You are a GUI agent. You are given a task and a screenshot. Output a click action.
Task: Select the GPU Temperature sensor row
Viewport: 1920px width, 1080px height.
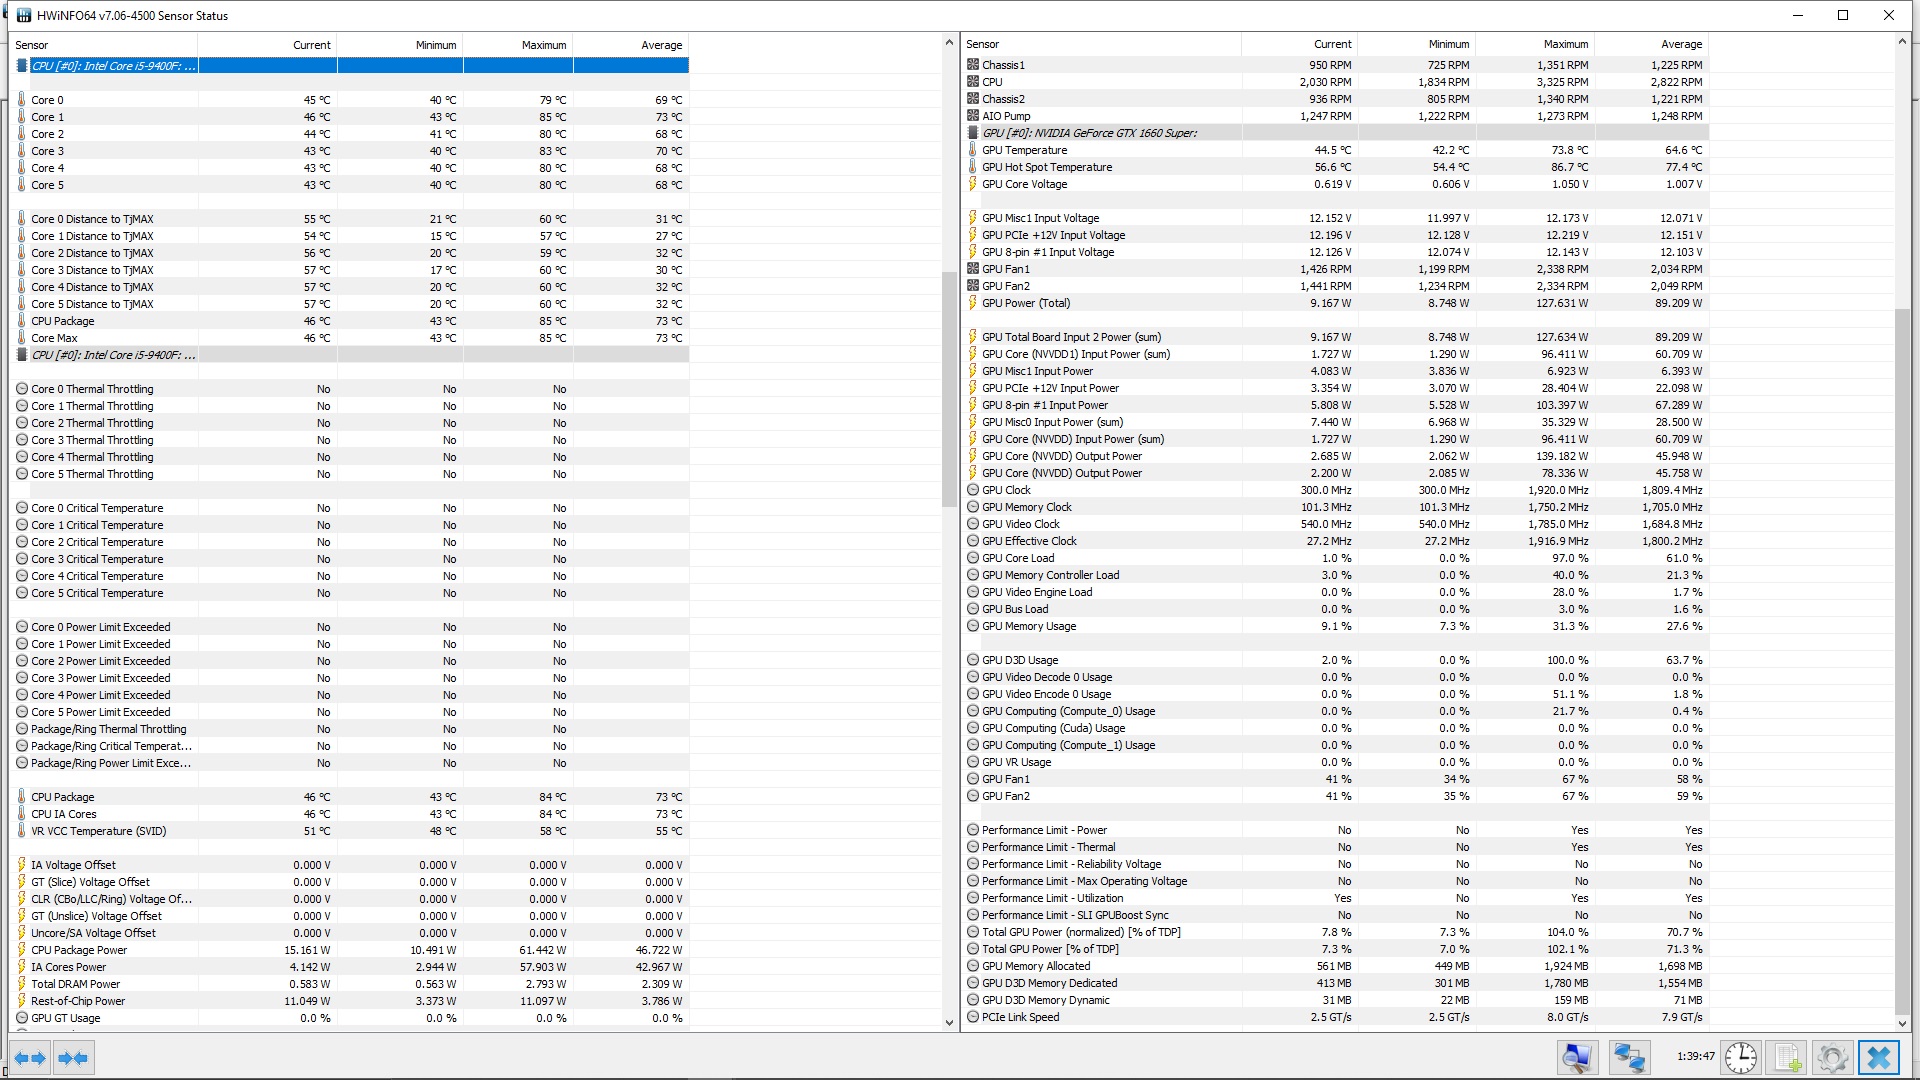pos(1024,150)
